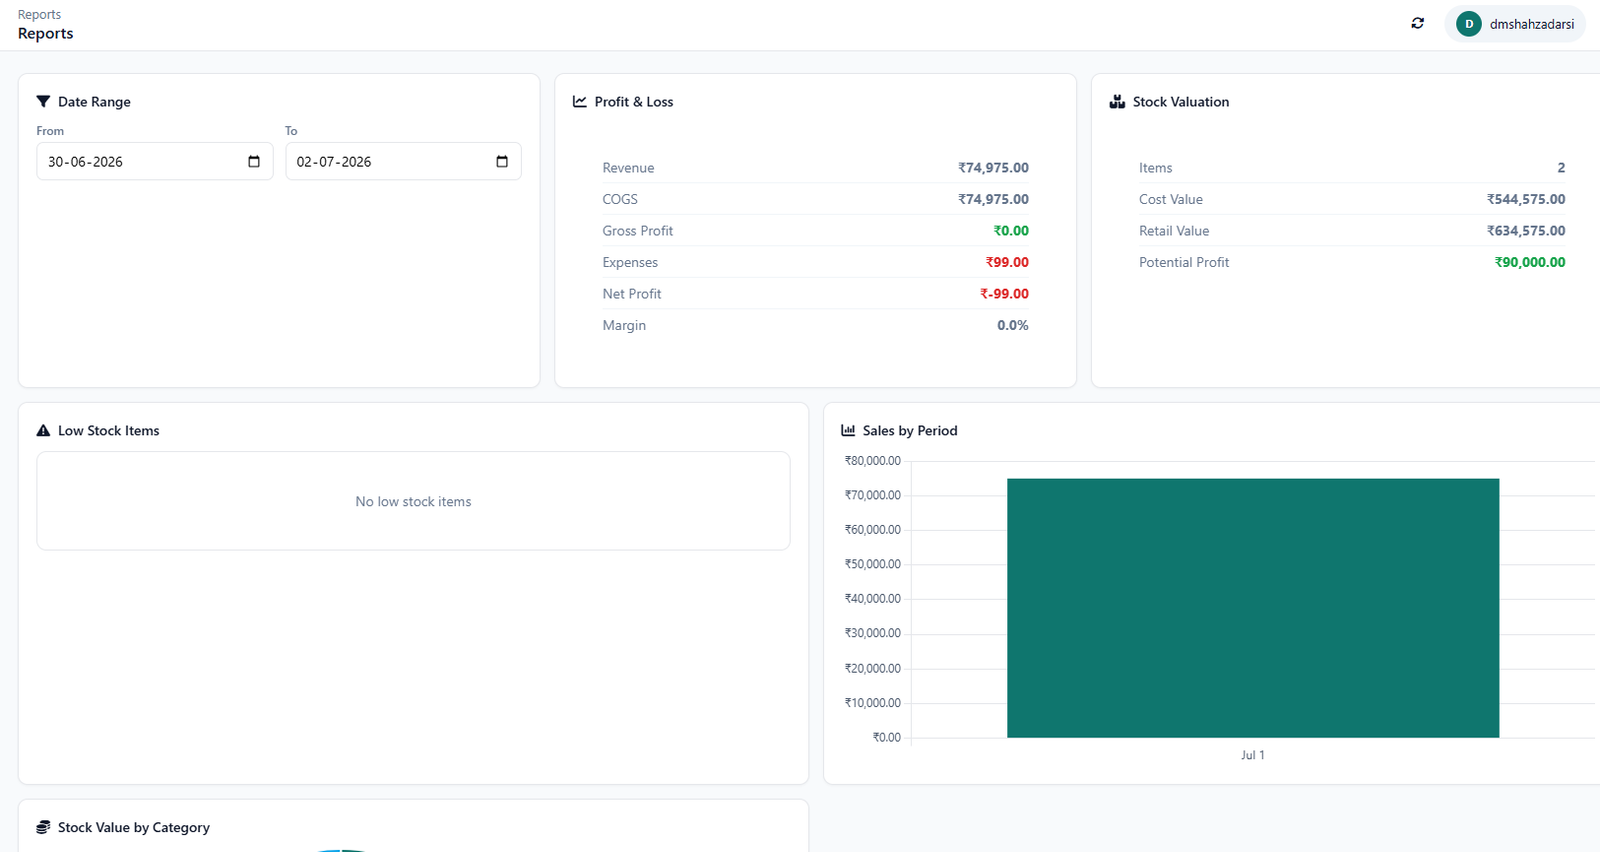Click the Sales by Period heading

point(910,431)
